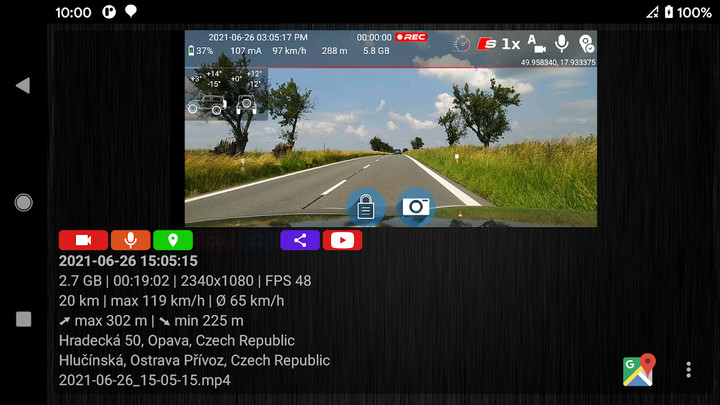Open the three-dot overflow menu

[688, 370]
